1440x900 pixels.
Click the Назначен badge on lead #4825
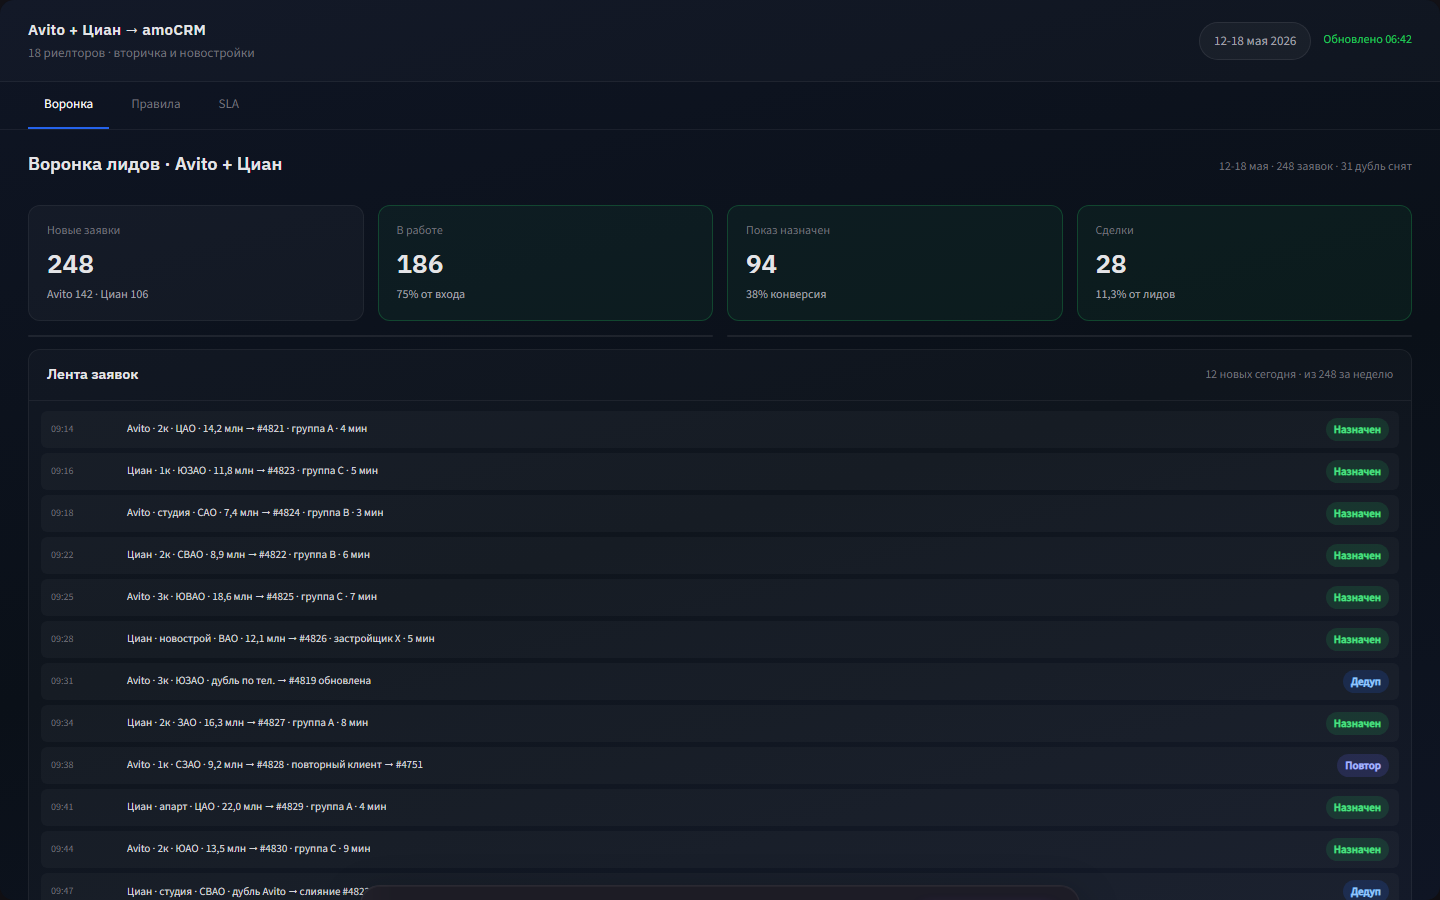tap(1357, 598)
